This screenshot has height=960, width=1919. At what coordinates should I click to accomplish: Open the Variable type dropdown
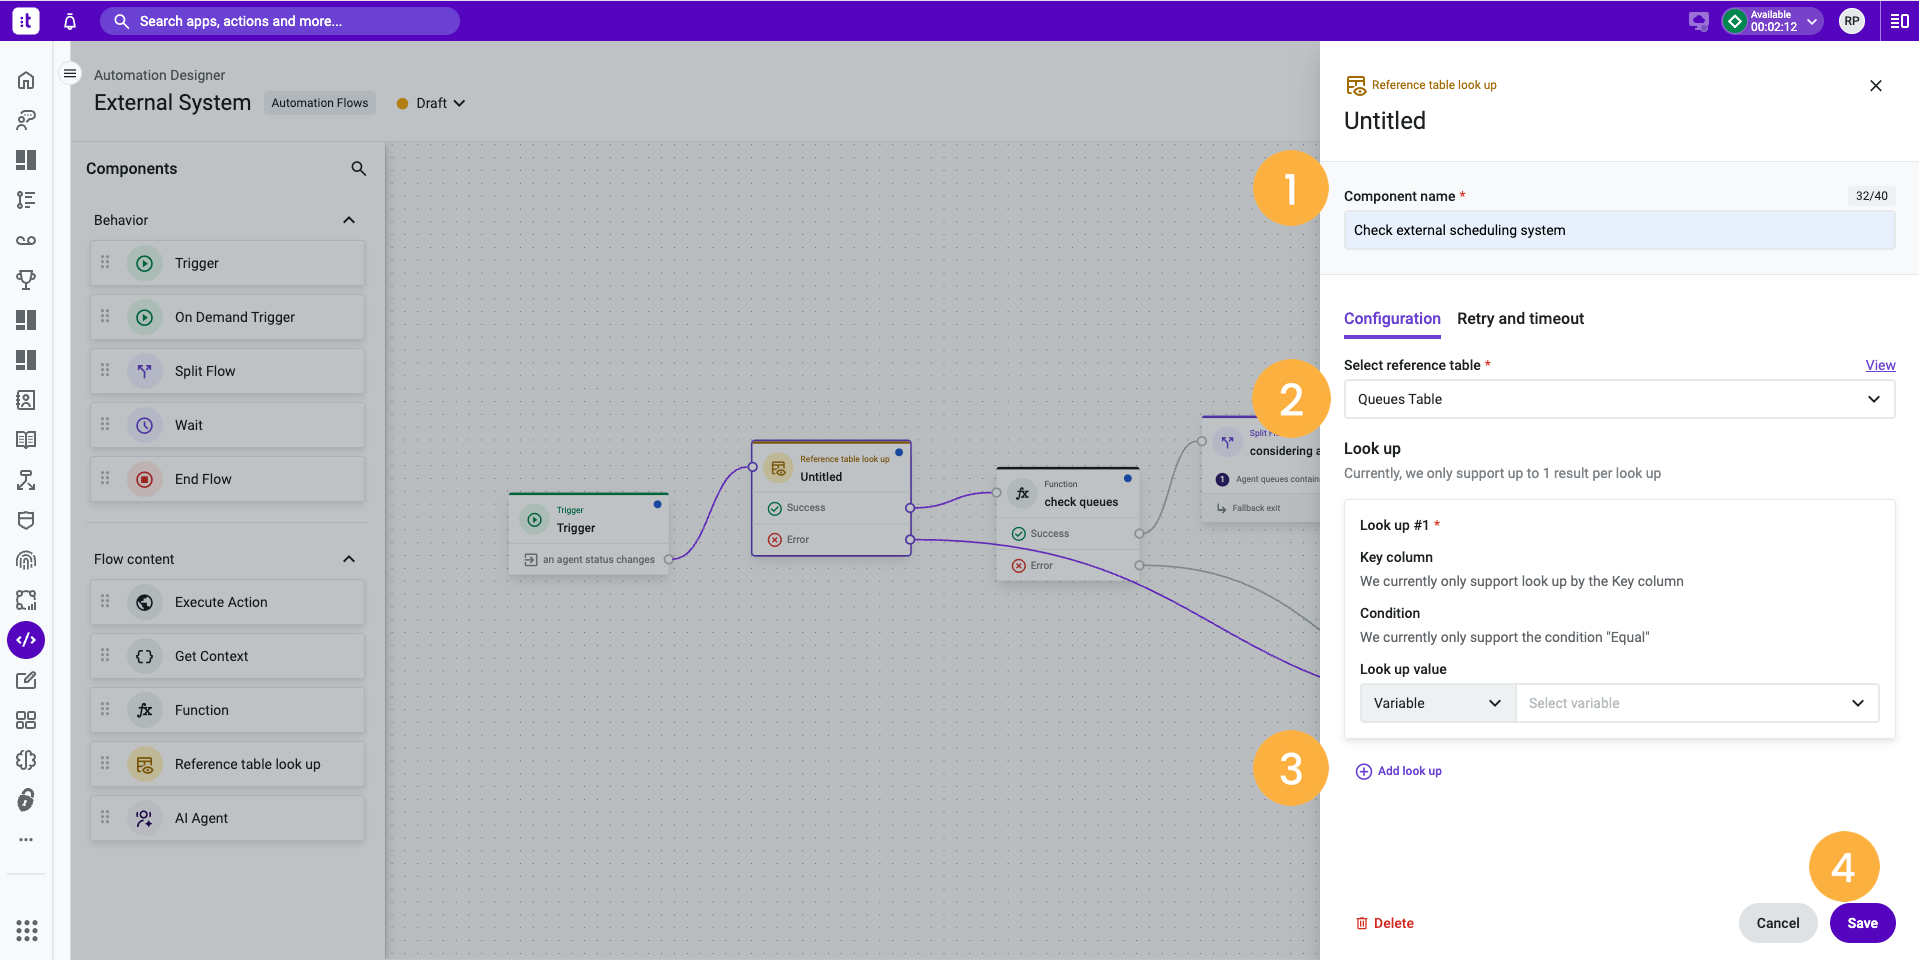[x=1437, y=703]
